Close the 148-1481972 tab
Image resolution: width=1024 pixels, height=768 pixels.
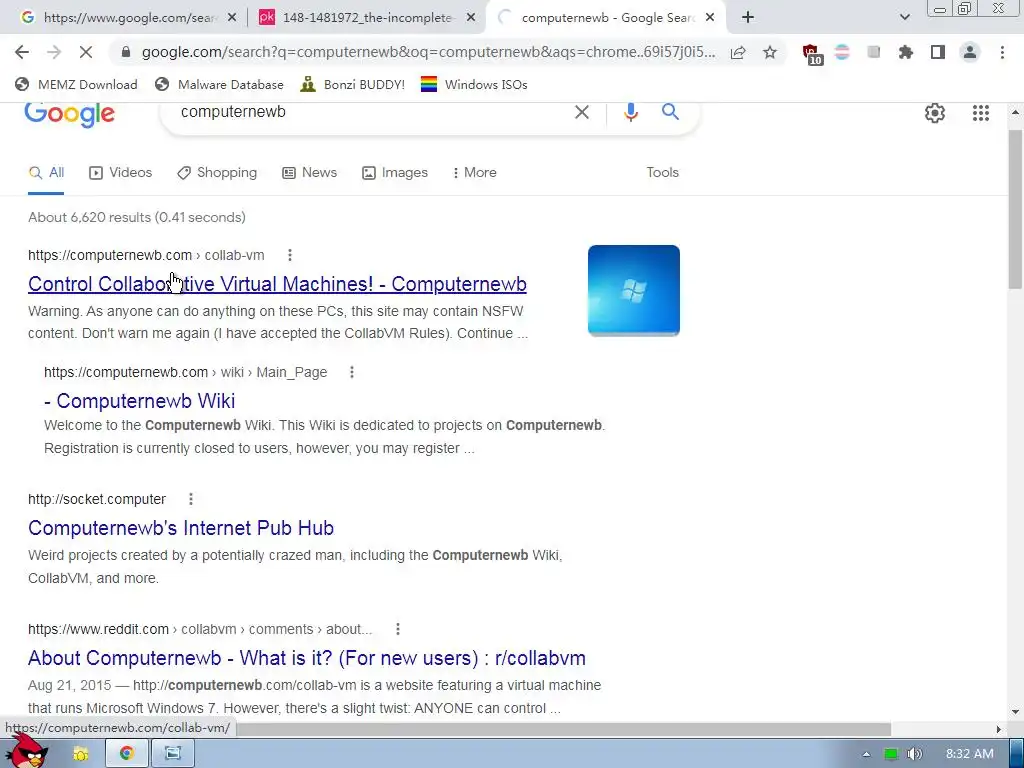[x=471, y=18]
